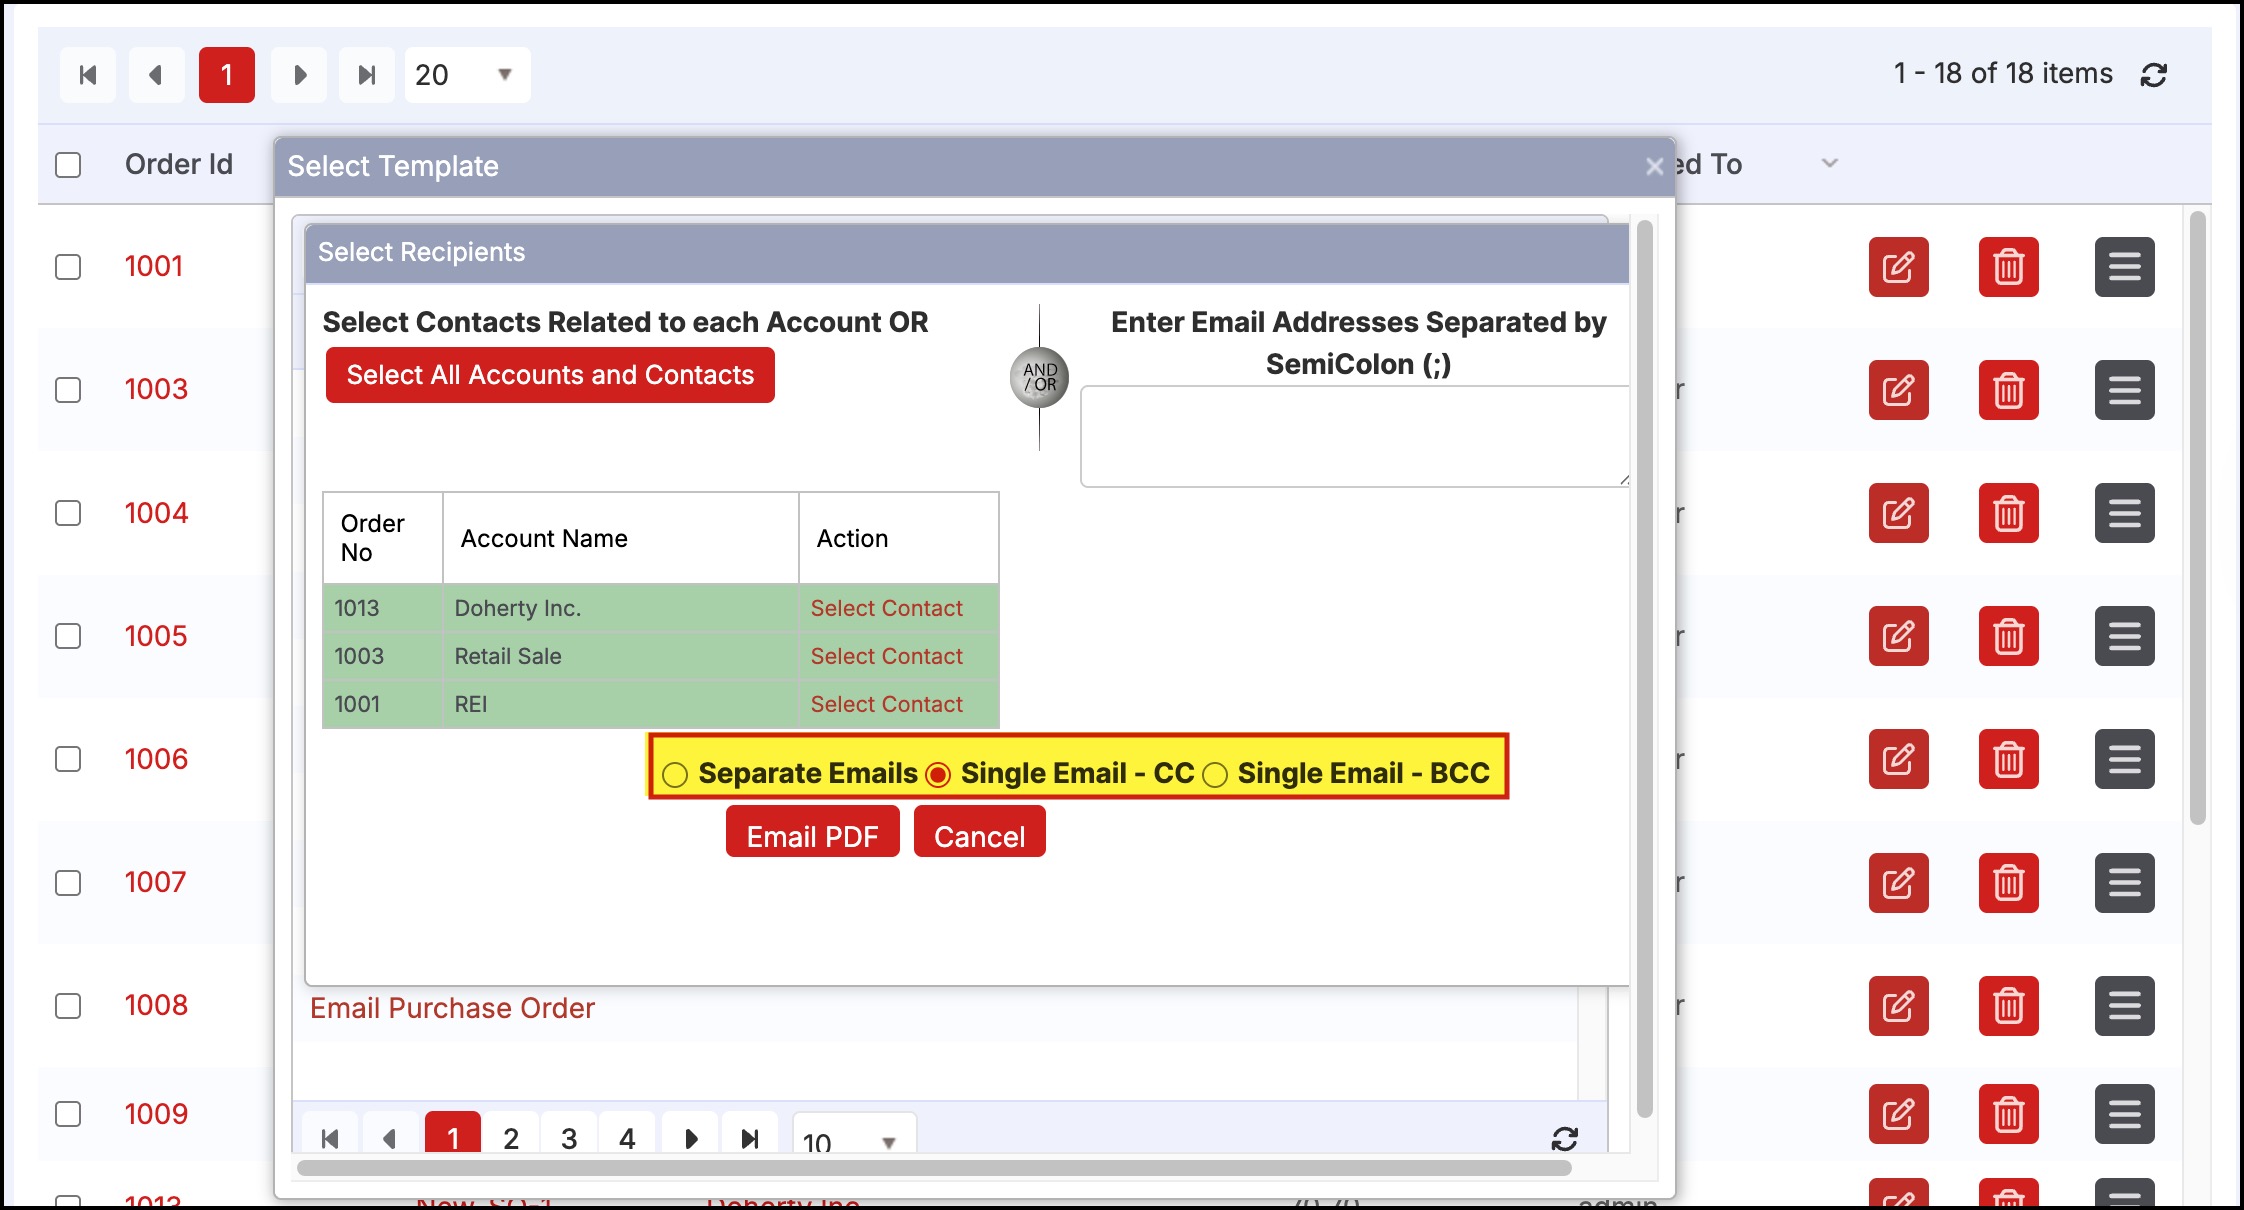
Task: Open hamburger menu for order 1001
Action: click(x=2124, y=267)
